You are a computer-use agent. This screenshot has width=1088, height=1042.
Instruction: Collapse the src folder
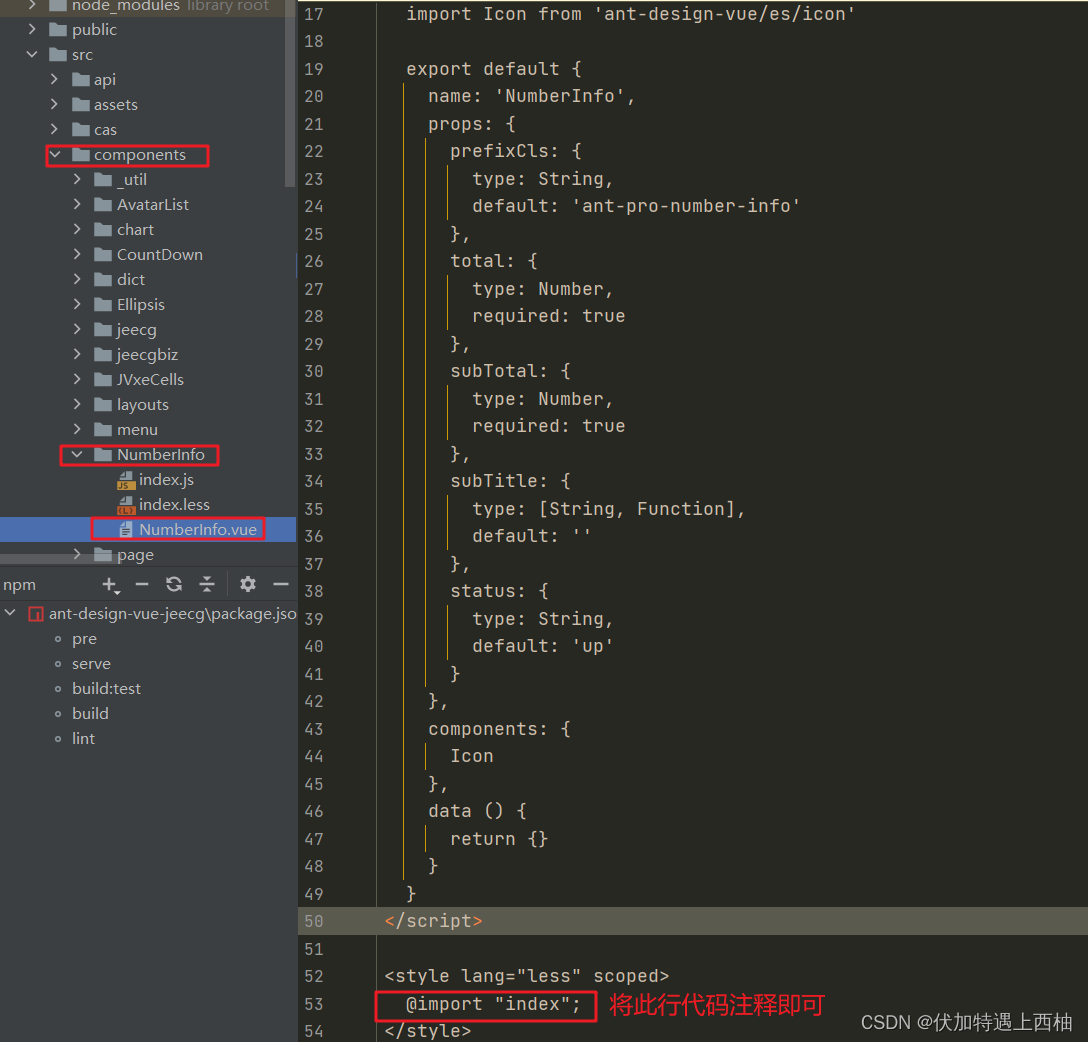[x=32, y=54]
